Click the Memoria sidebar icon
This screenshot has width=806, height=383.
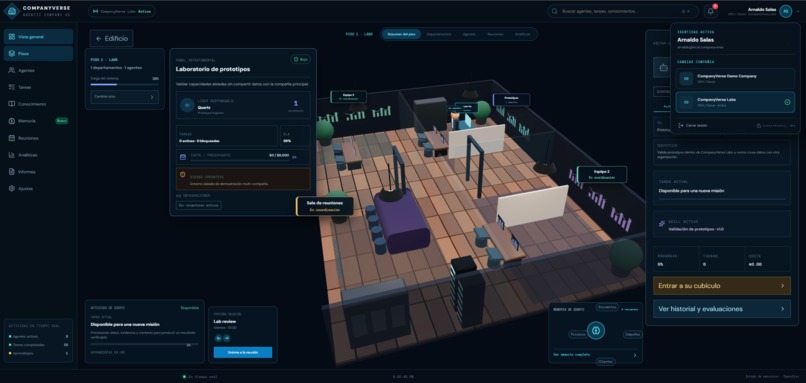tap(11, 121)
